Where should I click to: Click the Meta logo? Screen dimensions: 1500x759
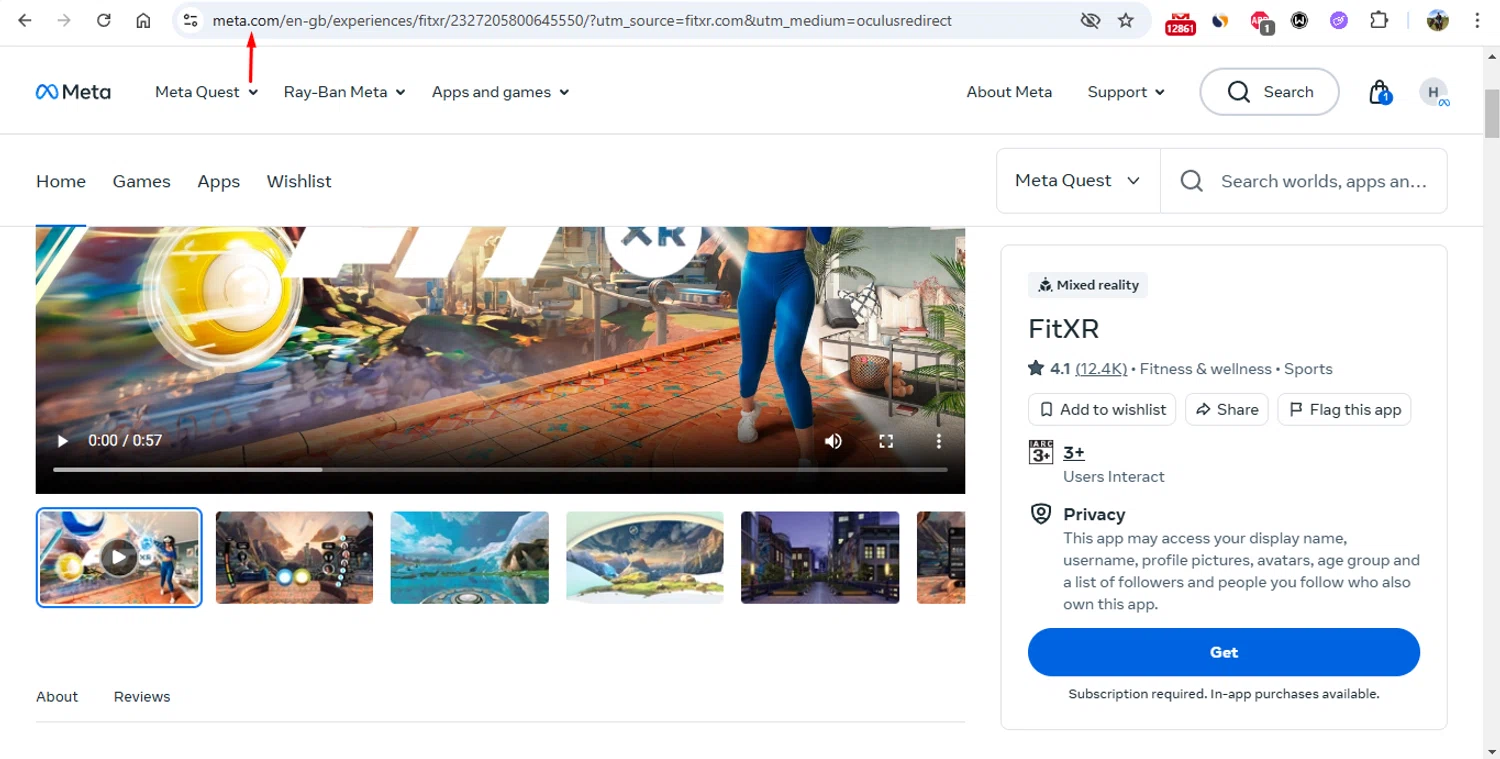[73, 92]
